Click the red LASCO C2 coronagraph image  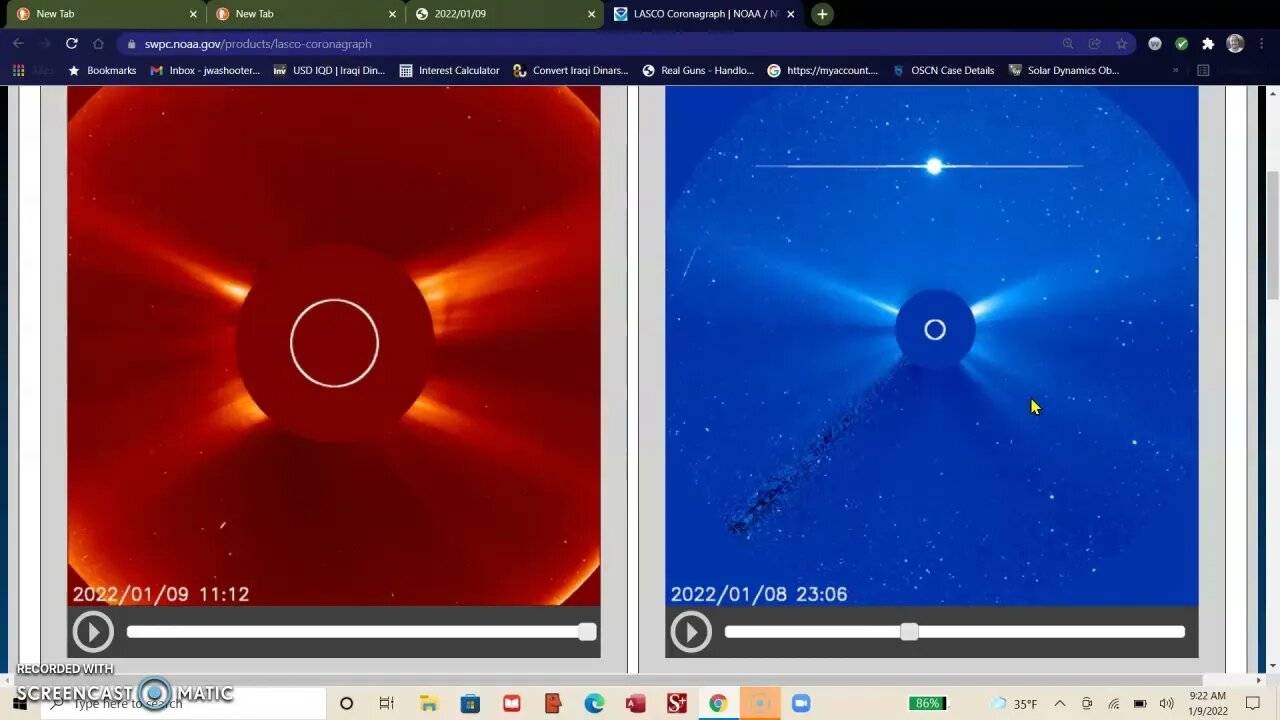pos(334,345)
